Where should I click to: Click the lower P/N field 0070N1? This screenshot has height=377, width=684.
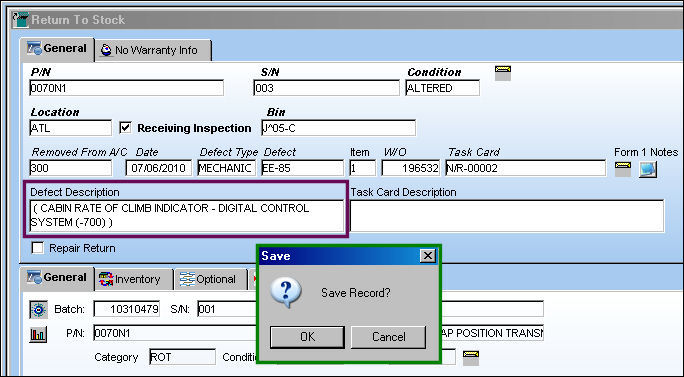point(175,333)
